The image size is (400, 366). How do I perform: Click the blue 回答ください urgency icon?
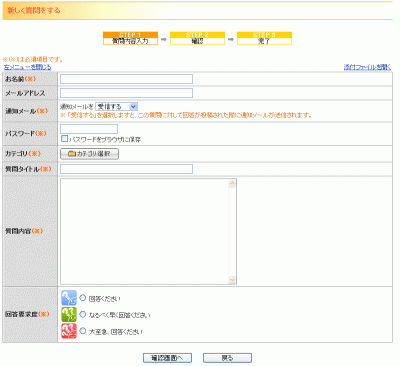coord(69,298)
